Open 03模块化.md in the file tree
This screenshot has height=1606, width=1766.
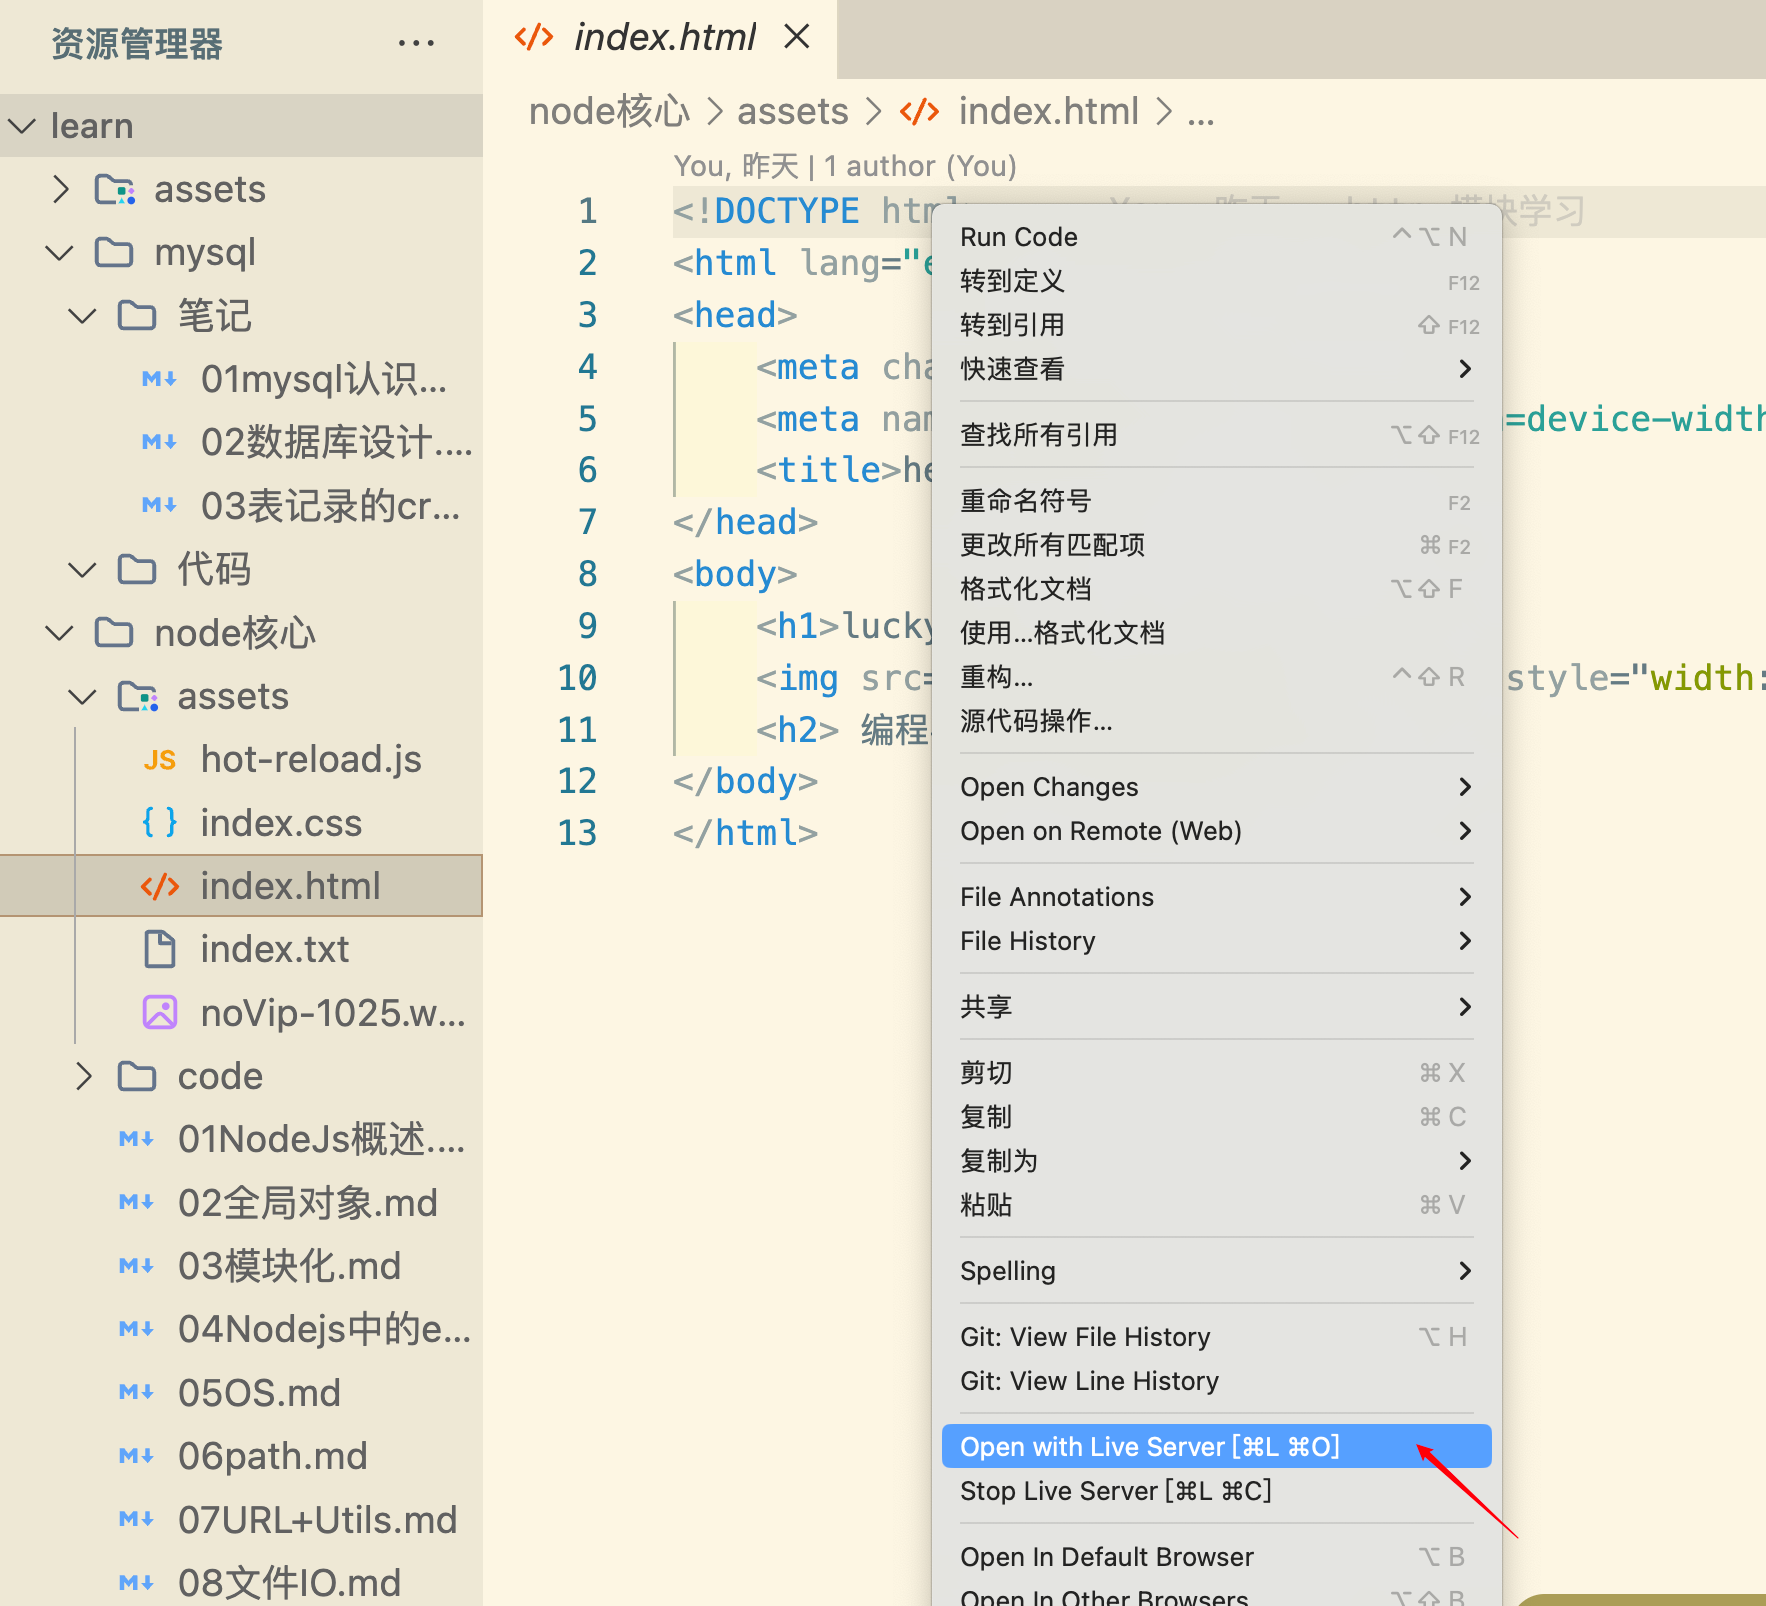pyautogui.click(x=289, y=1266)
